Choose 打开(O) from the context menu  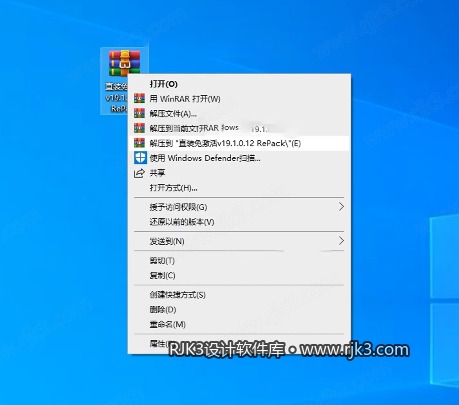click(x=239, y=84)
